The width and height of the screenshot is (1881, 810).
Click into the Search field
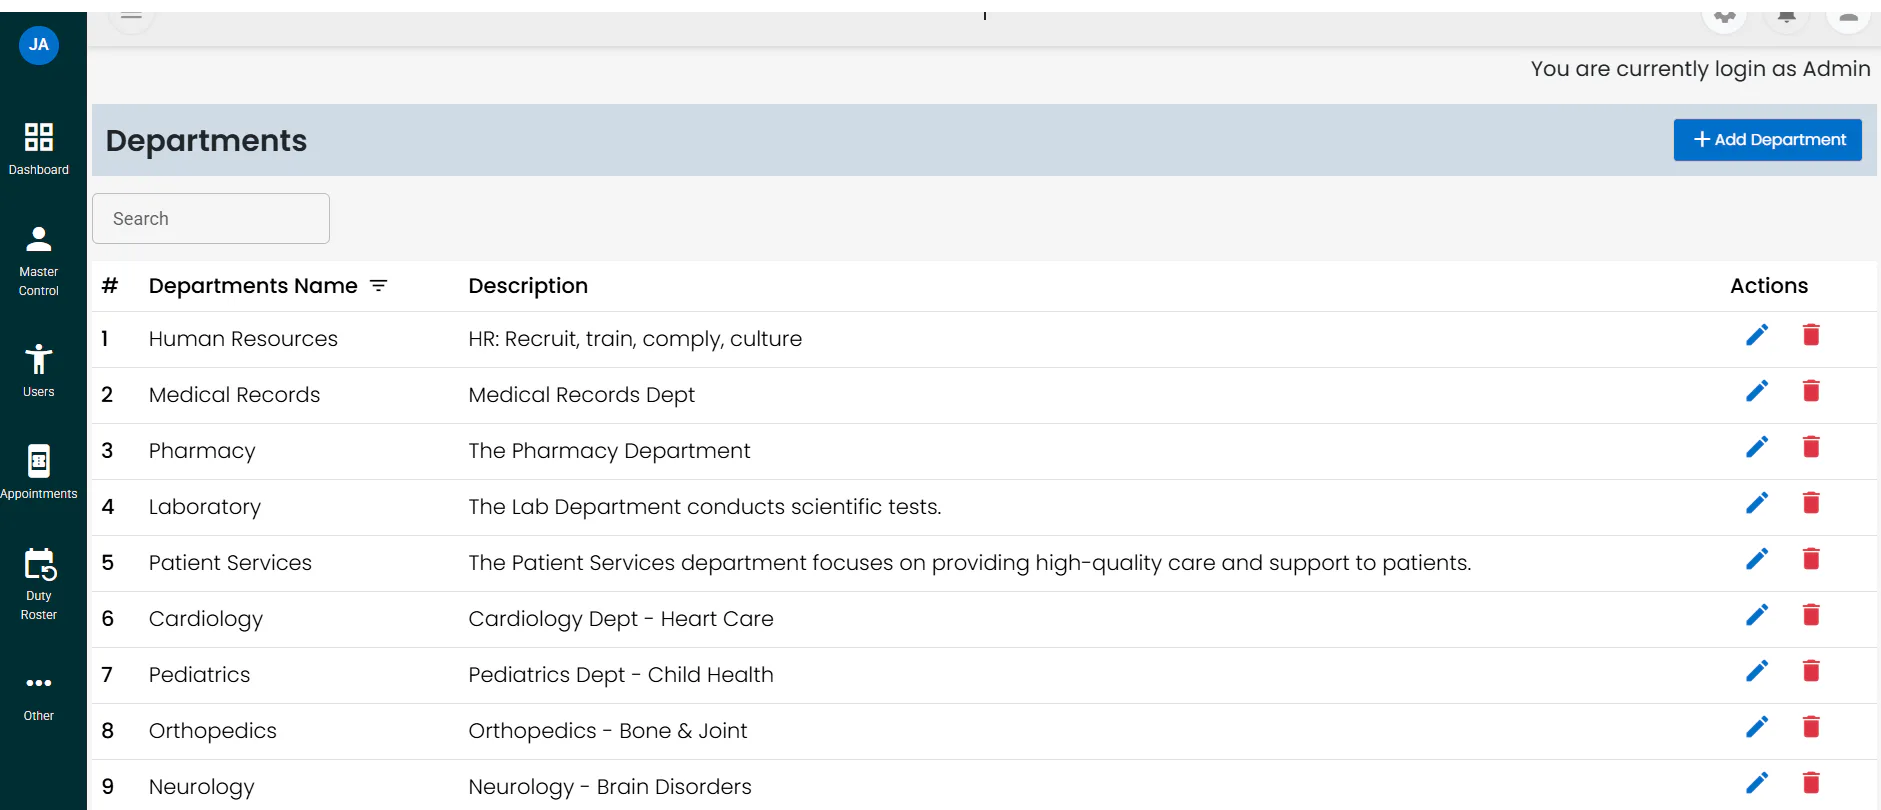click(211, 218)
